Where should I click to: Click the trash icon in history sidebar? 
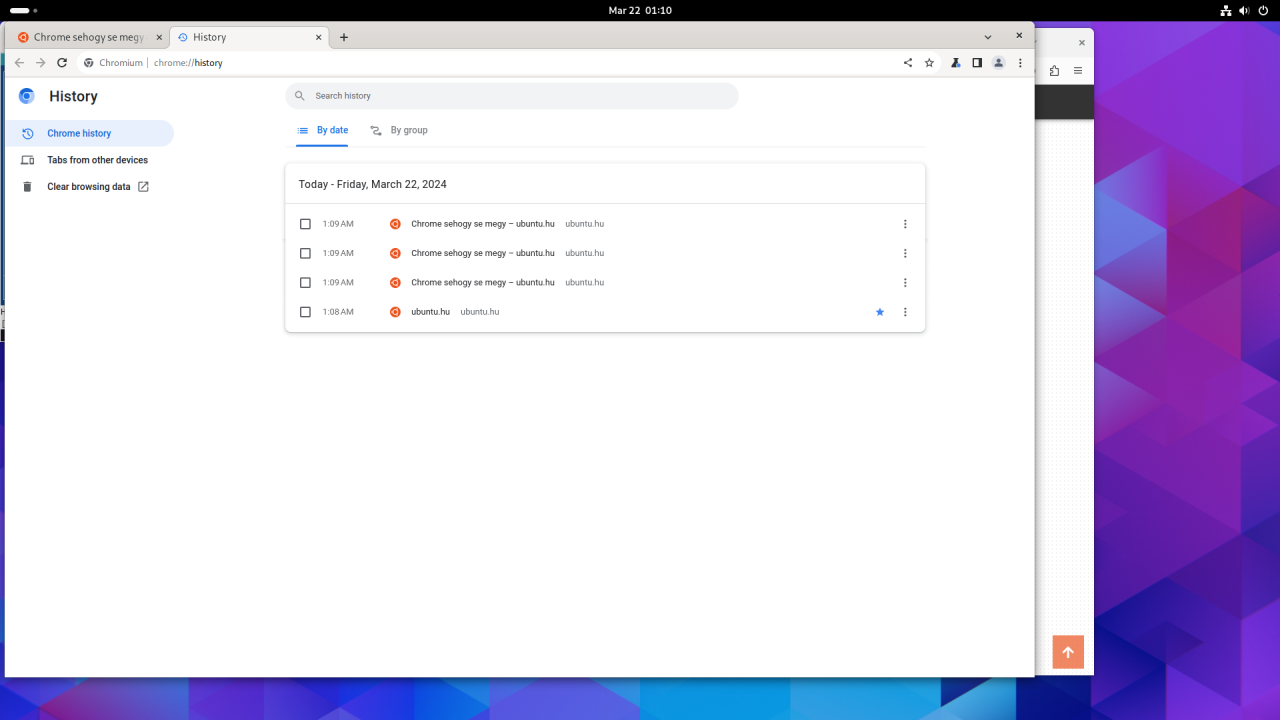coord(27,187)
